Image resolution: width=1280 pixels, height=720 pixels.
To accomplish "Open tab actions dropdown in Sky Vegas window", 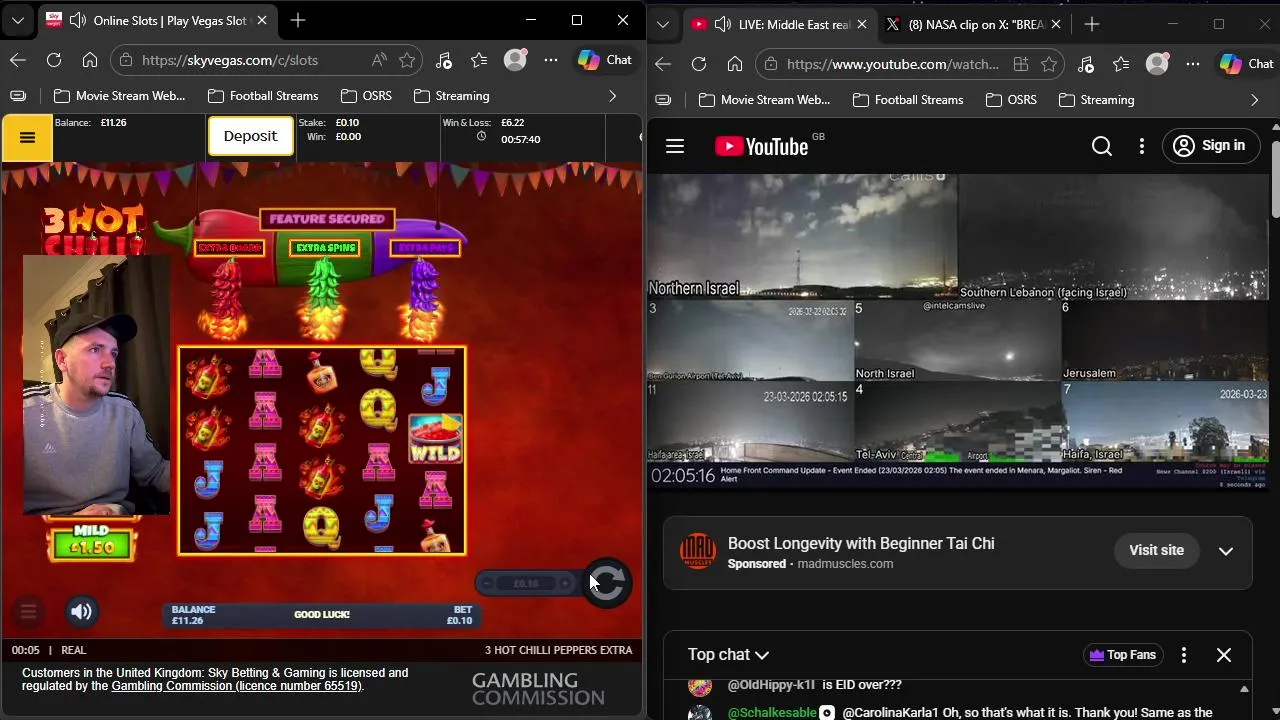I will click(x=18, y=20).
